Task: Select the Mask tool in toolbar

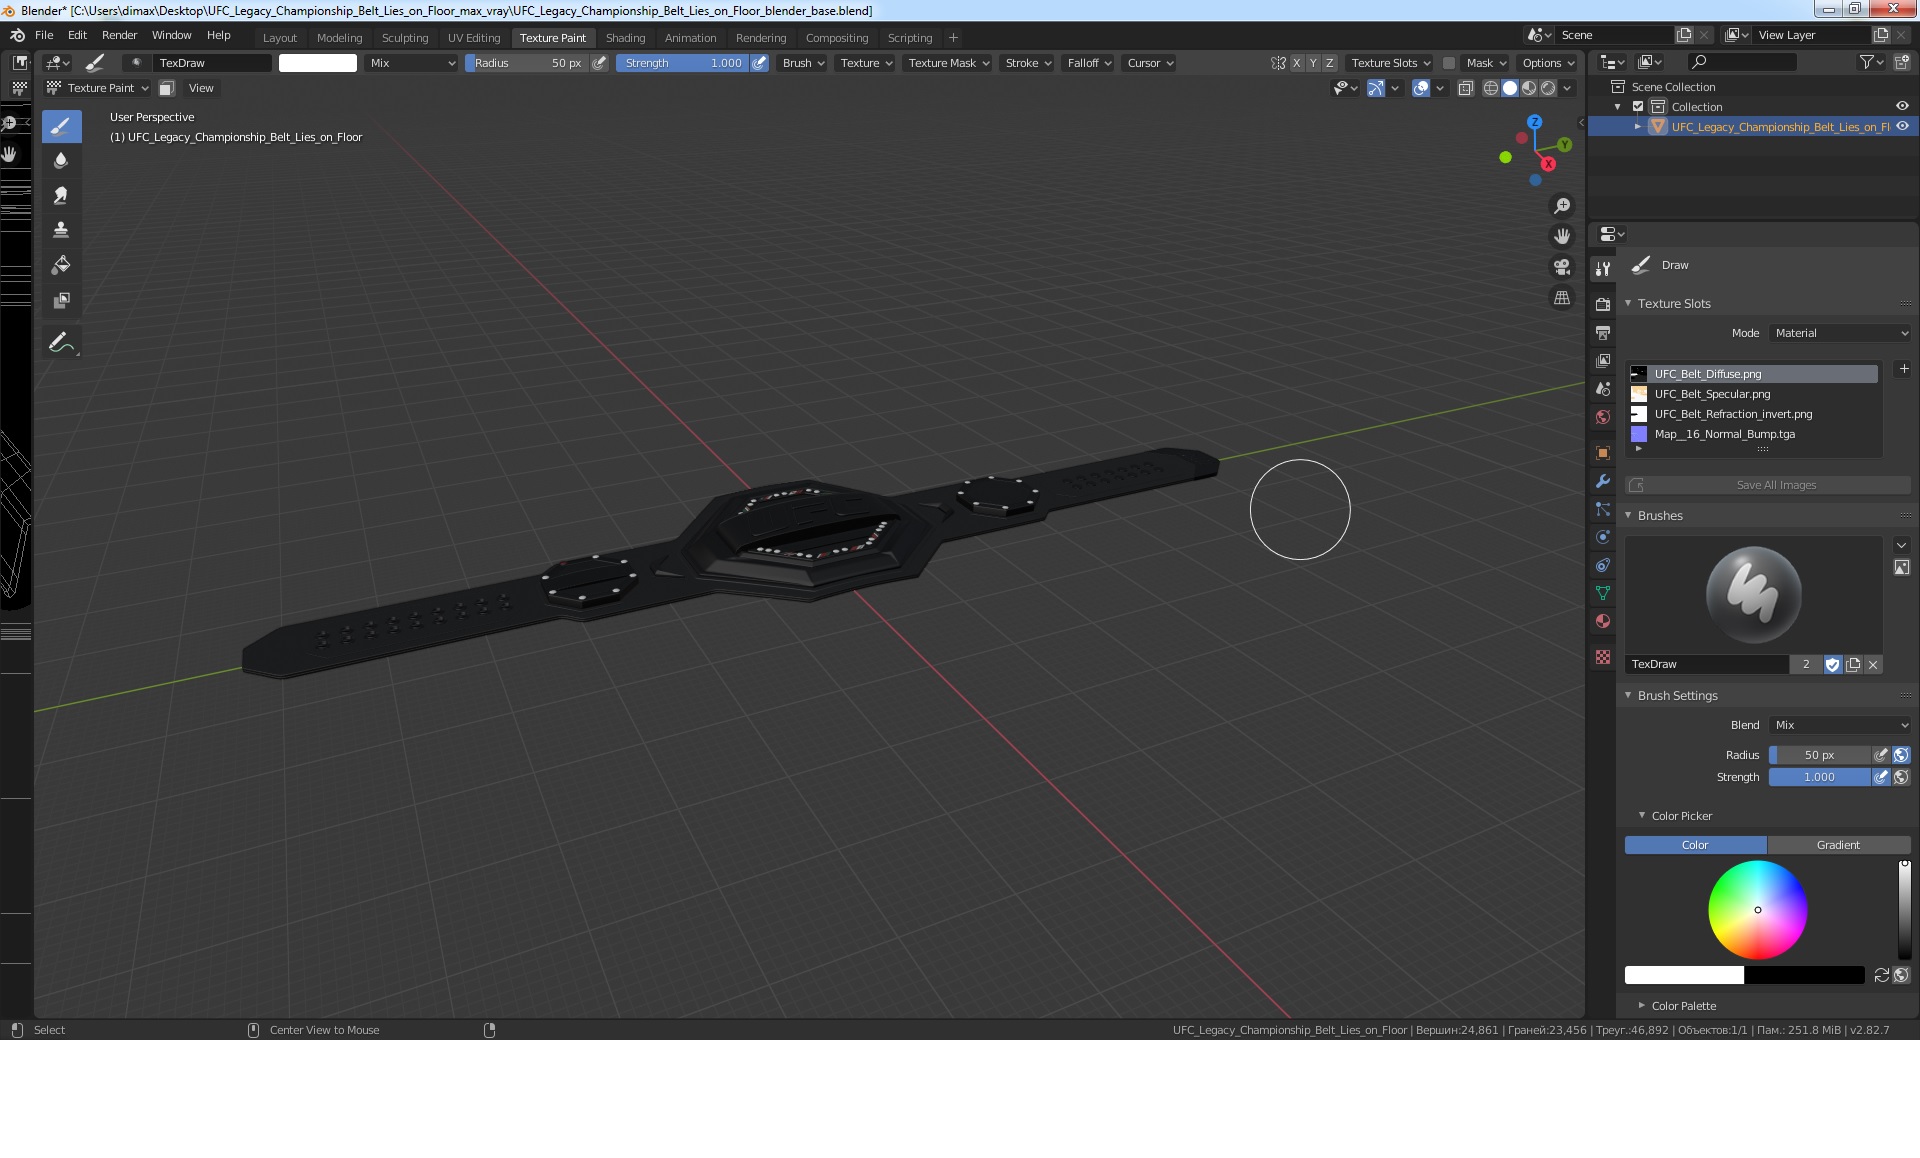Action: tap(61, 300)
